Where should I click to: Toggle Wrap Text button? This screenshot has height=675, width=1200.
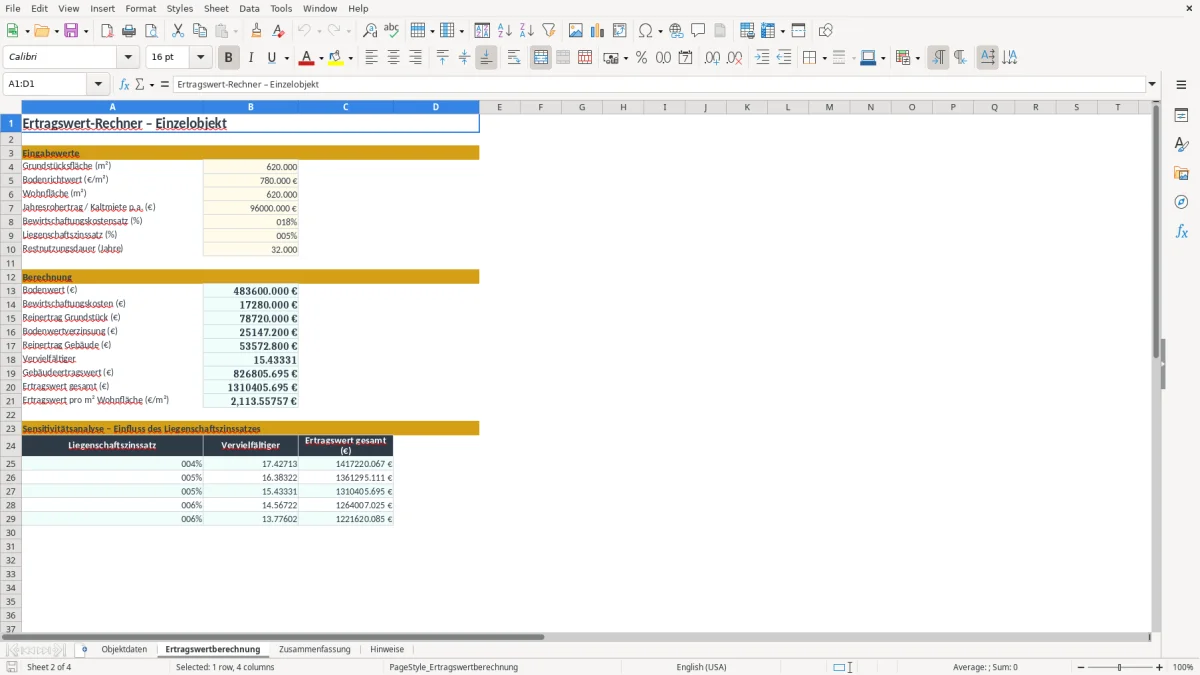pos(514,58)
